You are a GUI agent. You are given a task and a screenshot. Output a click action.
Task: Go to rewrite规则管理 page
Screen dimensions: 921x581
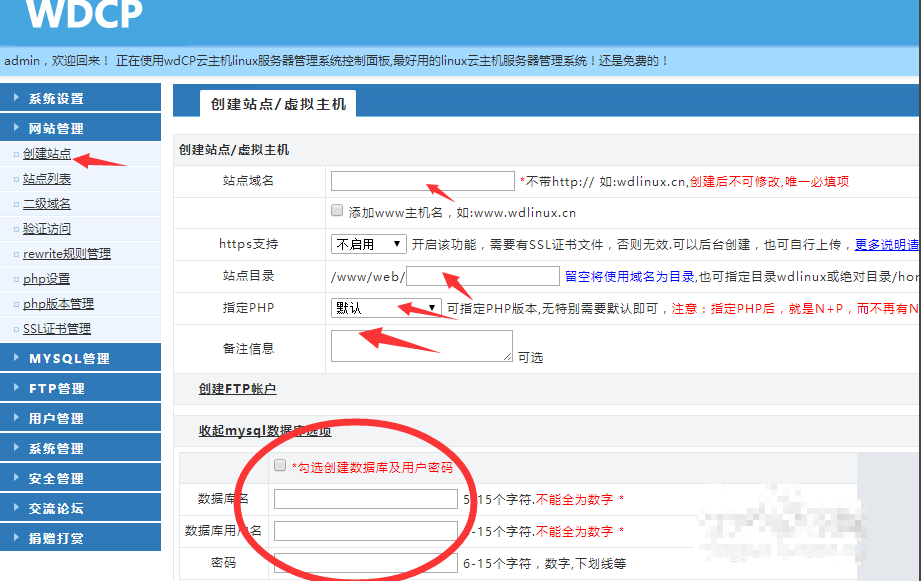coord(67,254)
